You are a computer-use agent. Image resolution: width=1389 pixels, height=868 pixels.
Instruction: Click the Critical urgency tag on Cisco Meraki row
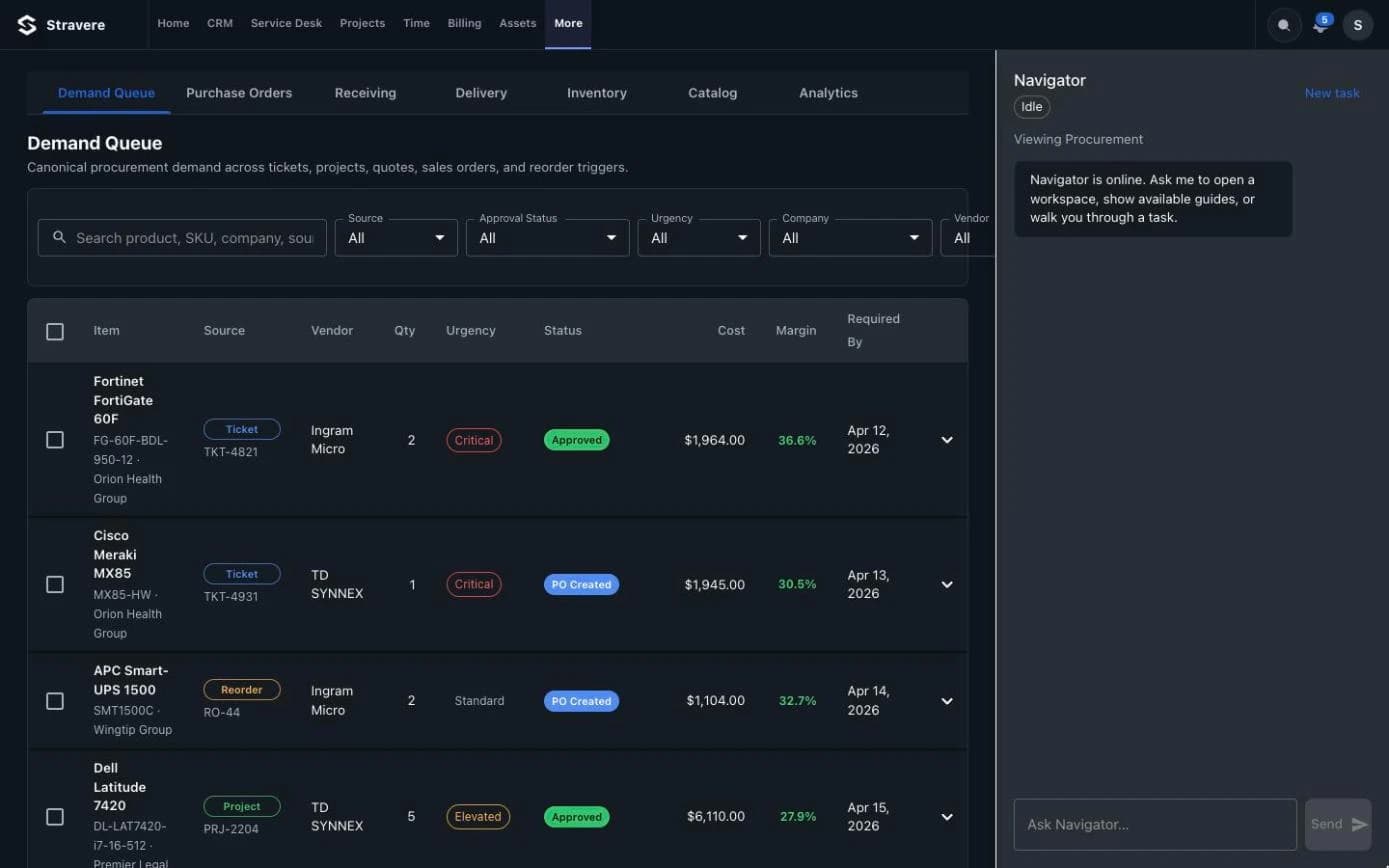tap(474, 584)
